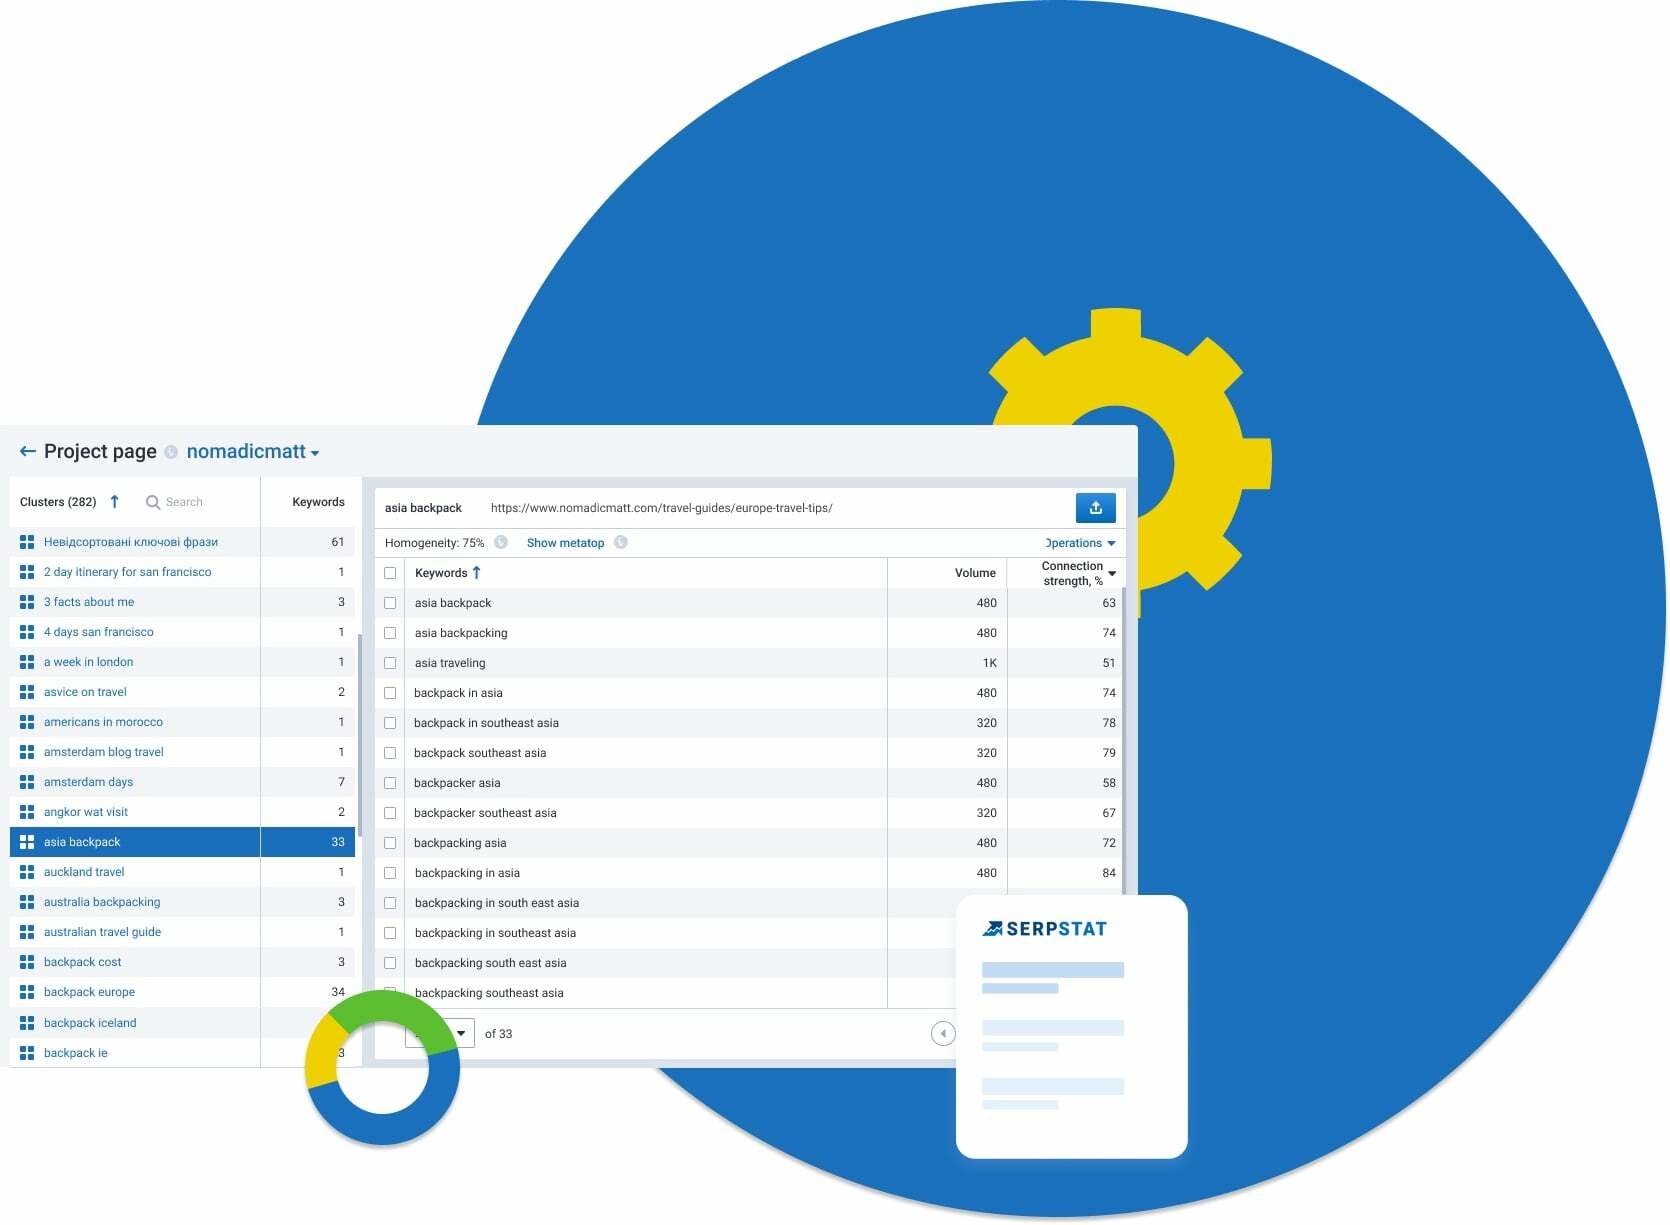Toggle the select-all Keywords header checkbox
The width and height of the screenshot is (1670, 1225).
click(x=390, y=573)
